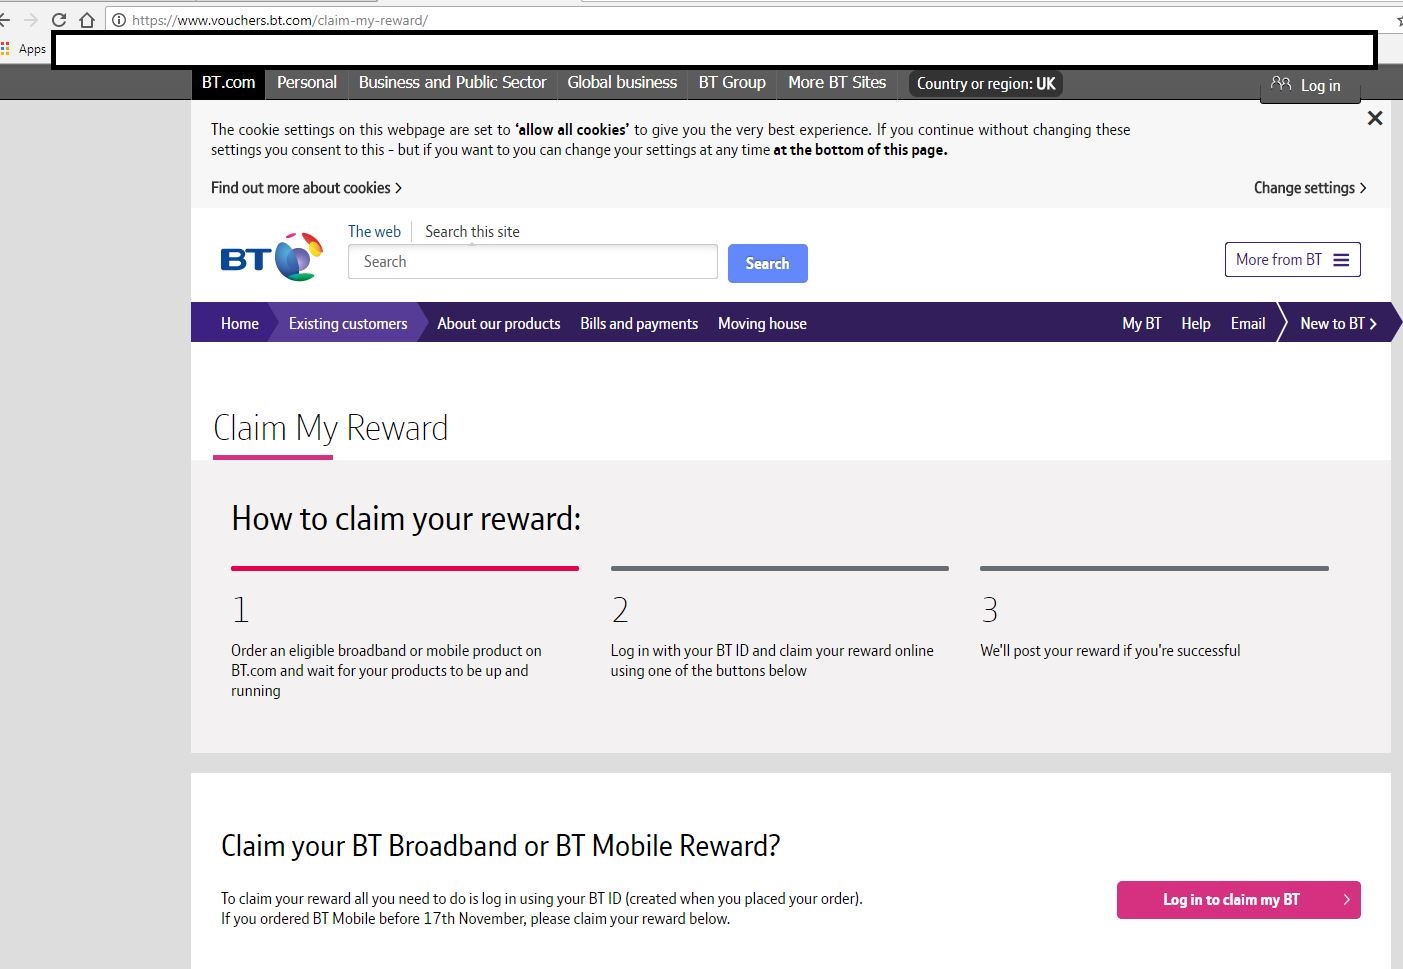The height and width of the screenshot is (969, 1403).
Task: Click the page reload icon
Action: (58, 18)
